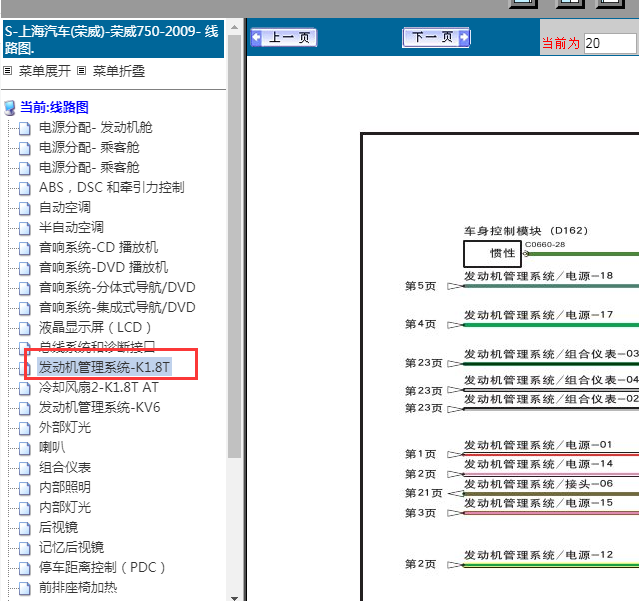Click the page icon next to 组合仪表
The height and width of the screenshot is (601, 639).
click(x=25, y=468)
